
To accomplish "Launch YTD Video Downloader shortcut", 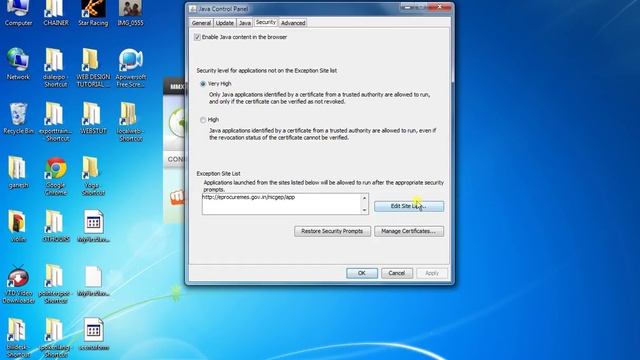I will (18, 284).
